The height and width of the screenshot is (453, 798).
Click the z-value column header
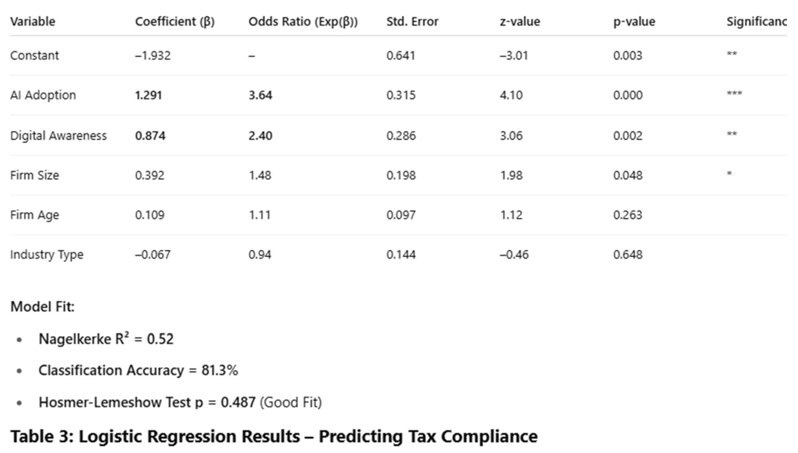click(x=519, y=22)
